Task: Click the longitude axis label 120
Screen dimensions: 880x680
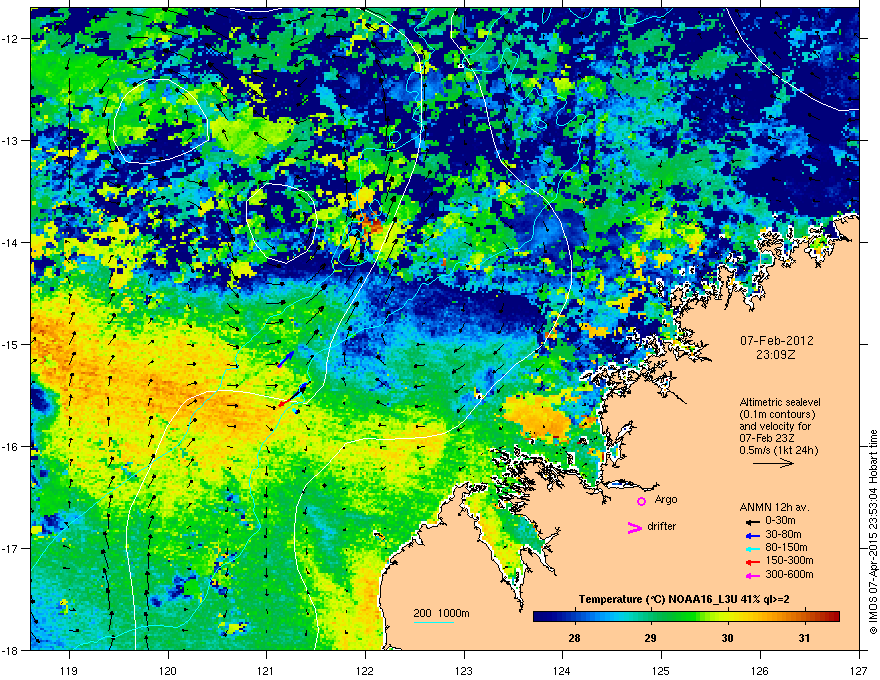Action: click(168, 670)
